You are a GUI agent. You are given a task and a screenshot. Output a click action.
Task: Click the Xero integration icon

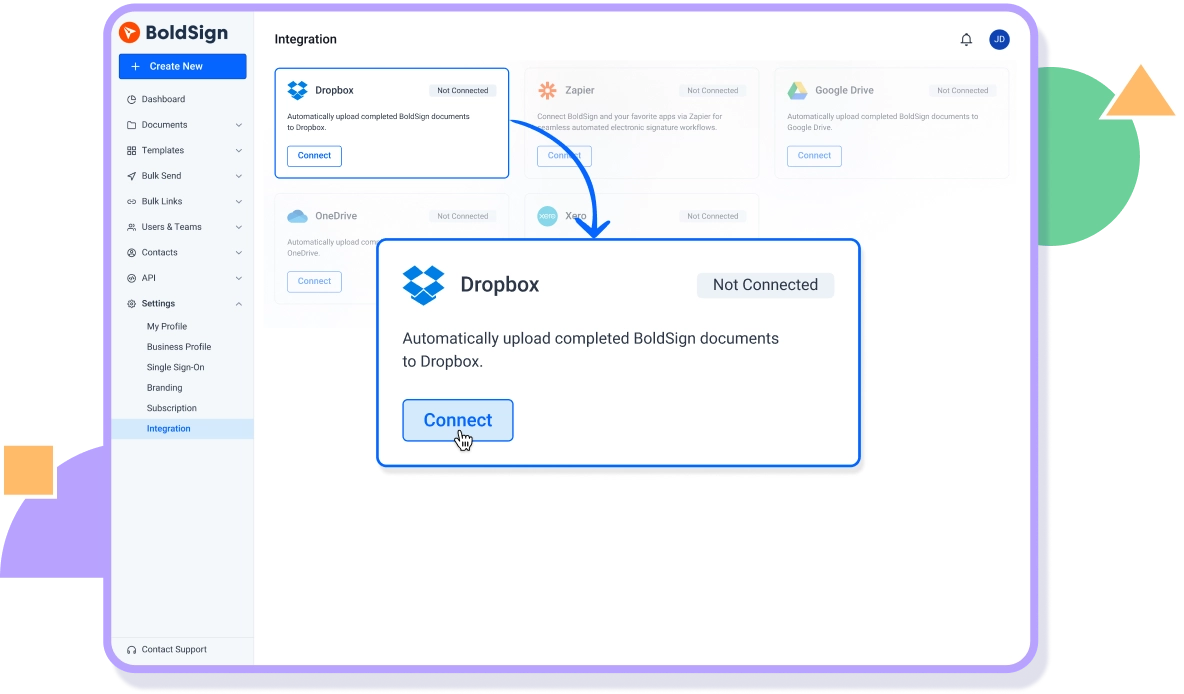(x=548, y=215)
